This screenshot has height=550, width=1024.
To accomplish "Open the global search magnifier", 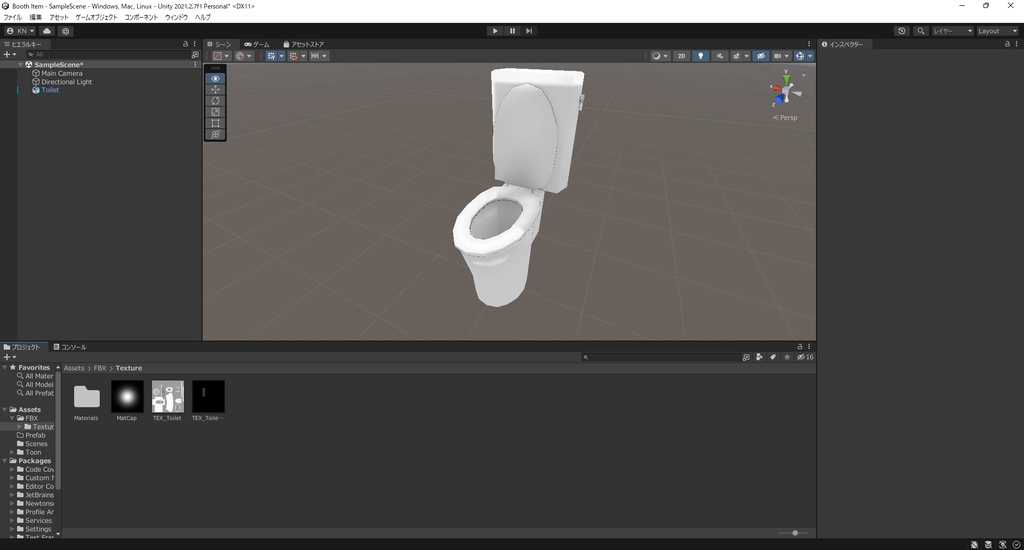I will point(921,31).
